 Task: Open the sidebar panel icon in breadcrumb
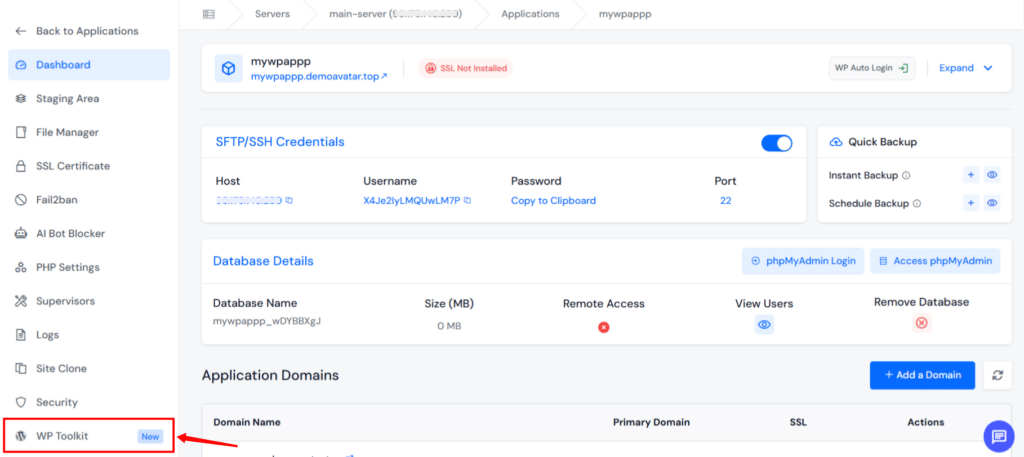(208, 14)
